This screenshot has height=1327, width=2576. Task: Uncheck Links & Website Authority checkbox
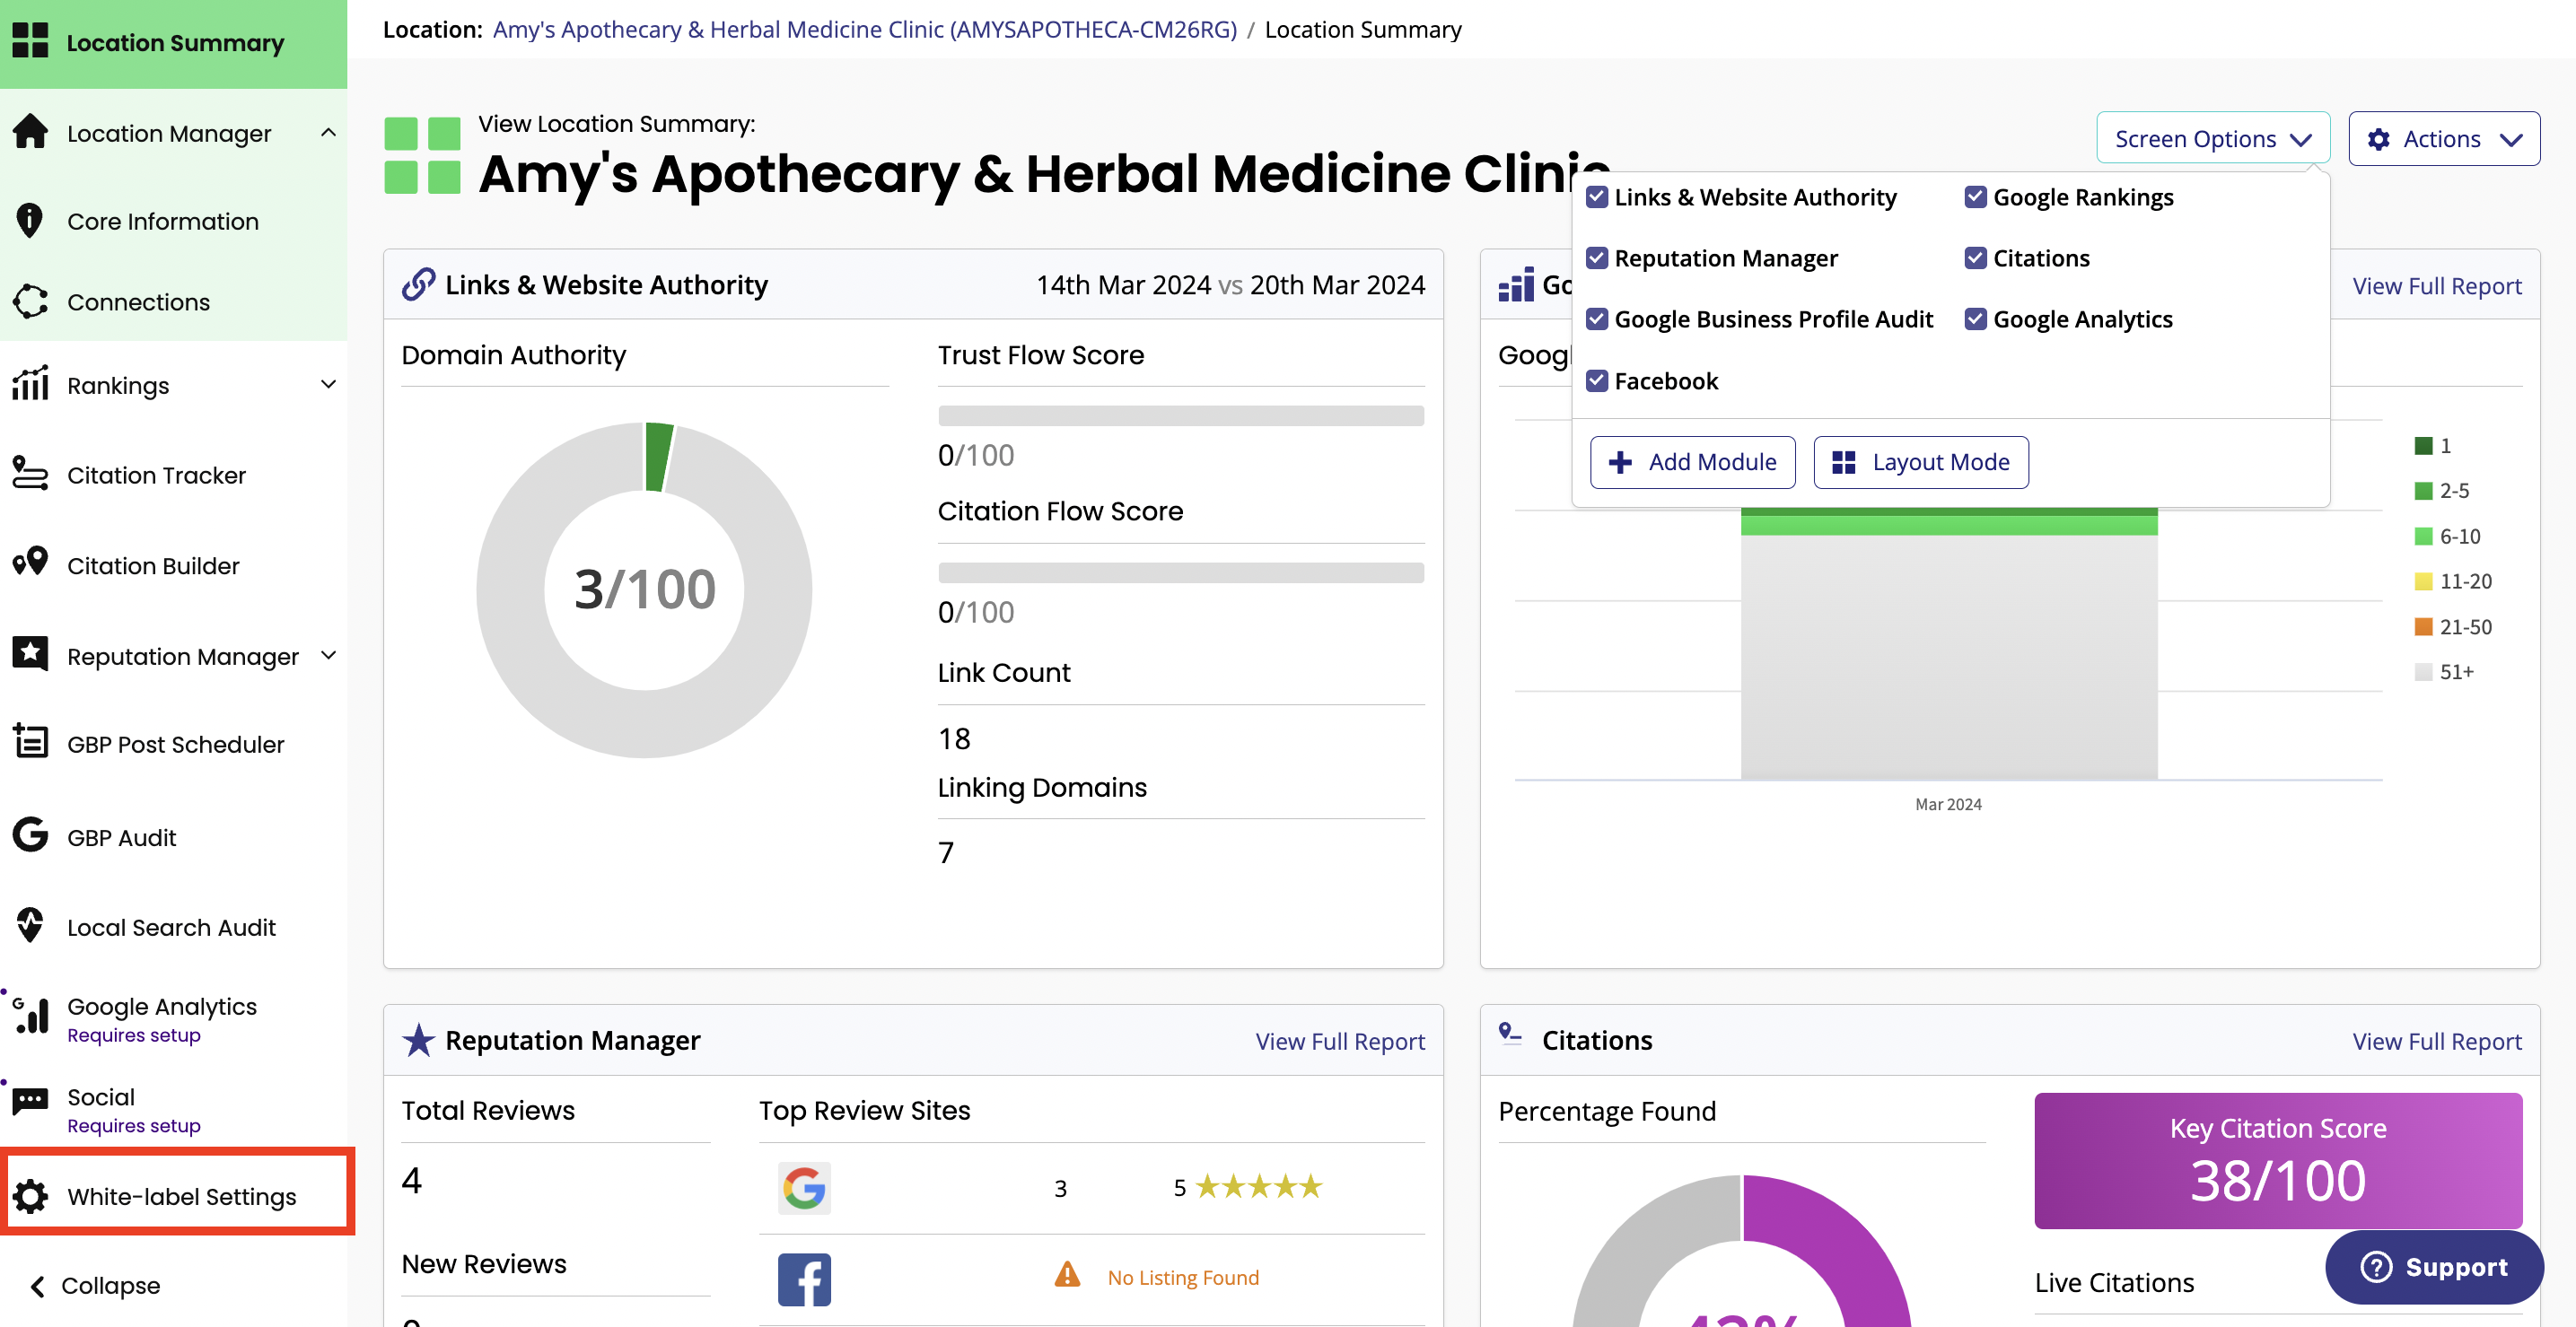tap(1597, 197)
